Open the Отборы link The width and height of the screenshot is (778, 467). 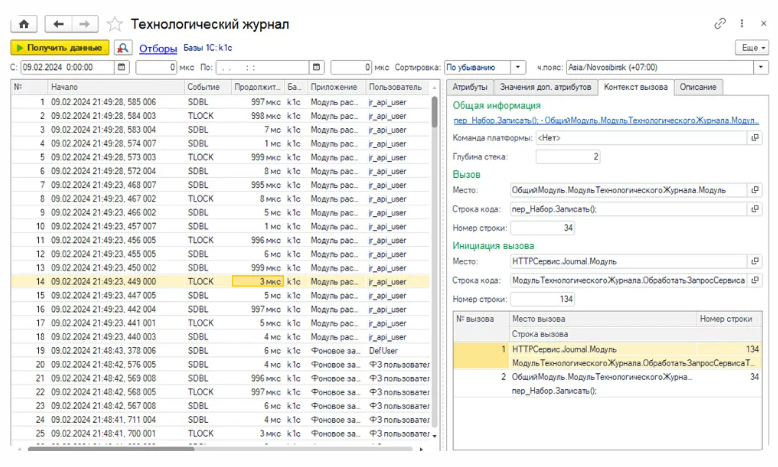point(158,48)
